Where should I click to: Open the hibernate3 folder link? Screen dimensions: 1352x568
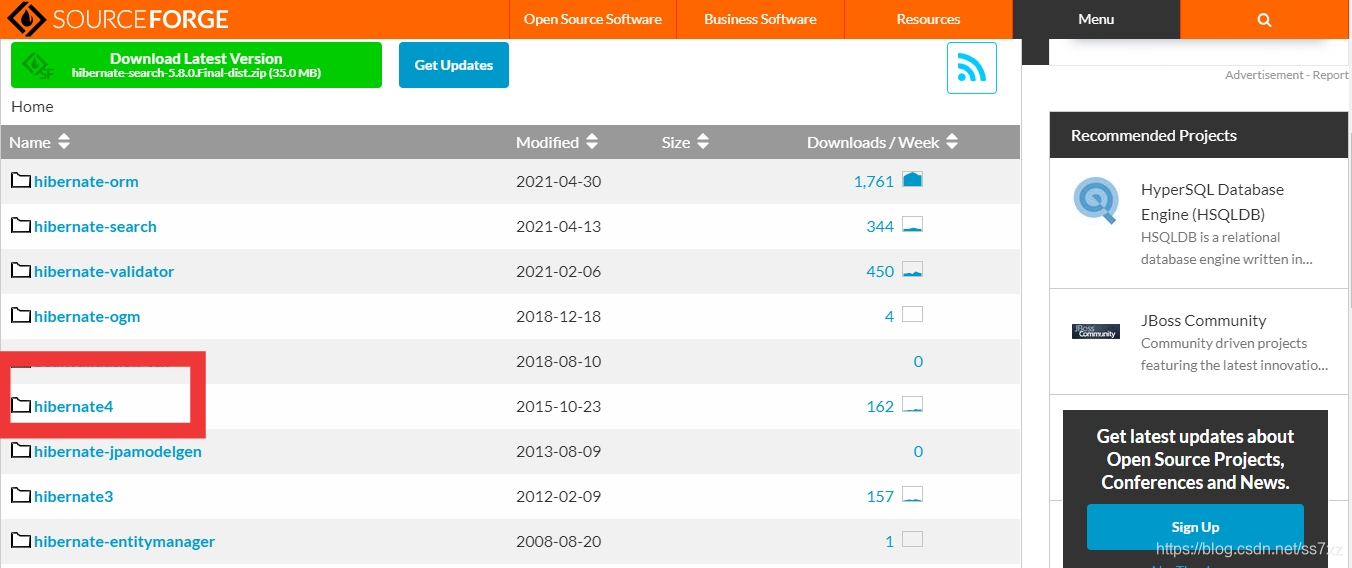74,496
